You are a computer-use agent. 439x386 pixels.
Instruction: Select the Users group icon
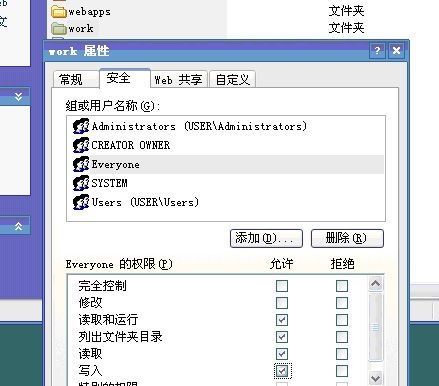pos(81,202)
